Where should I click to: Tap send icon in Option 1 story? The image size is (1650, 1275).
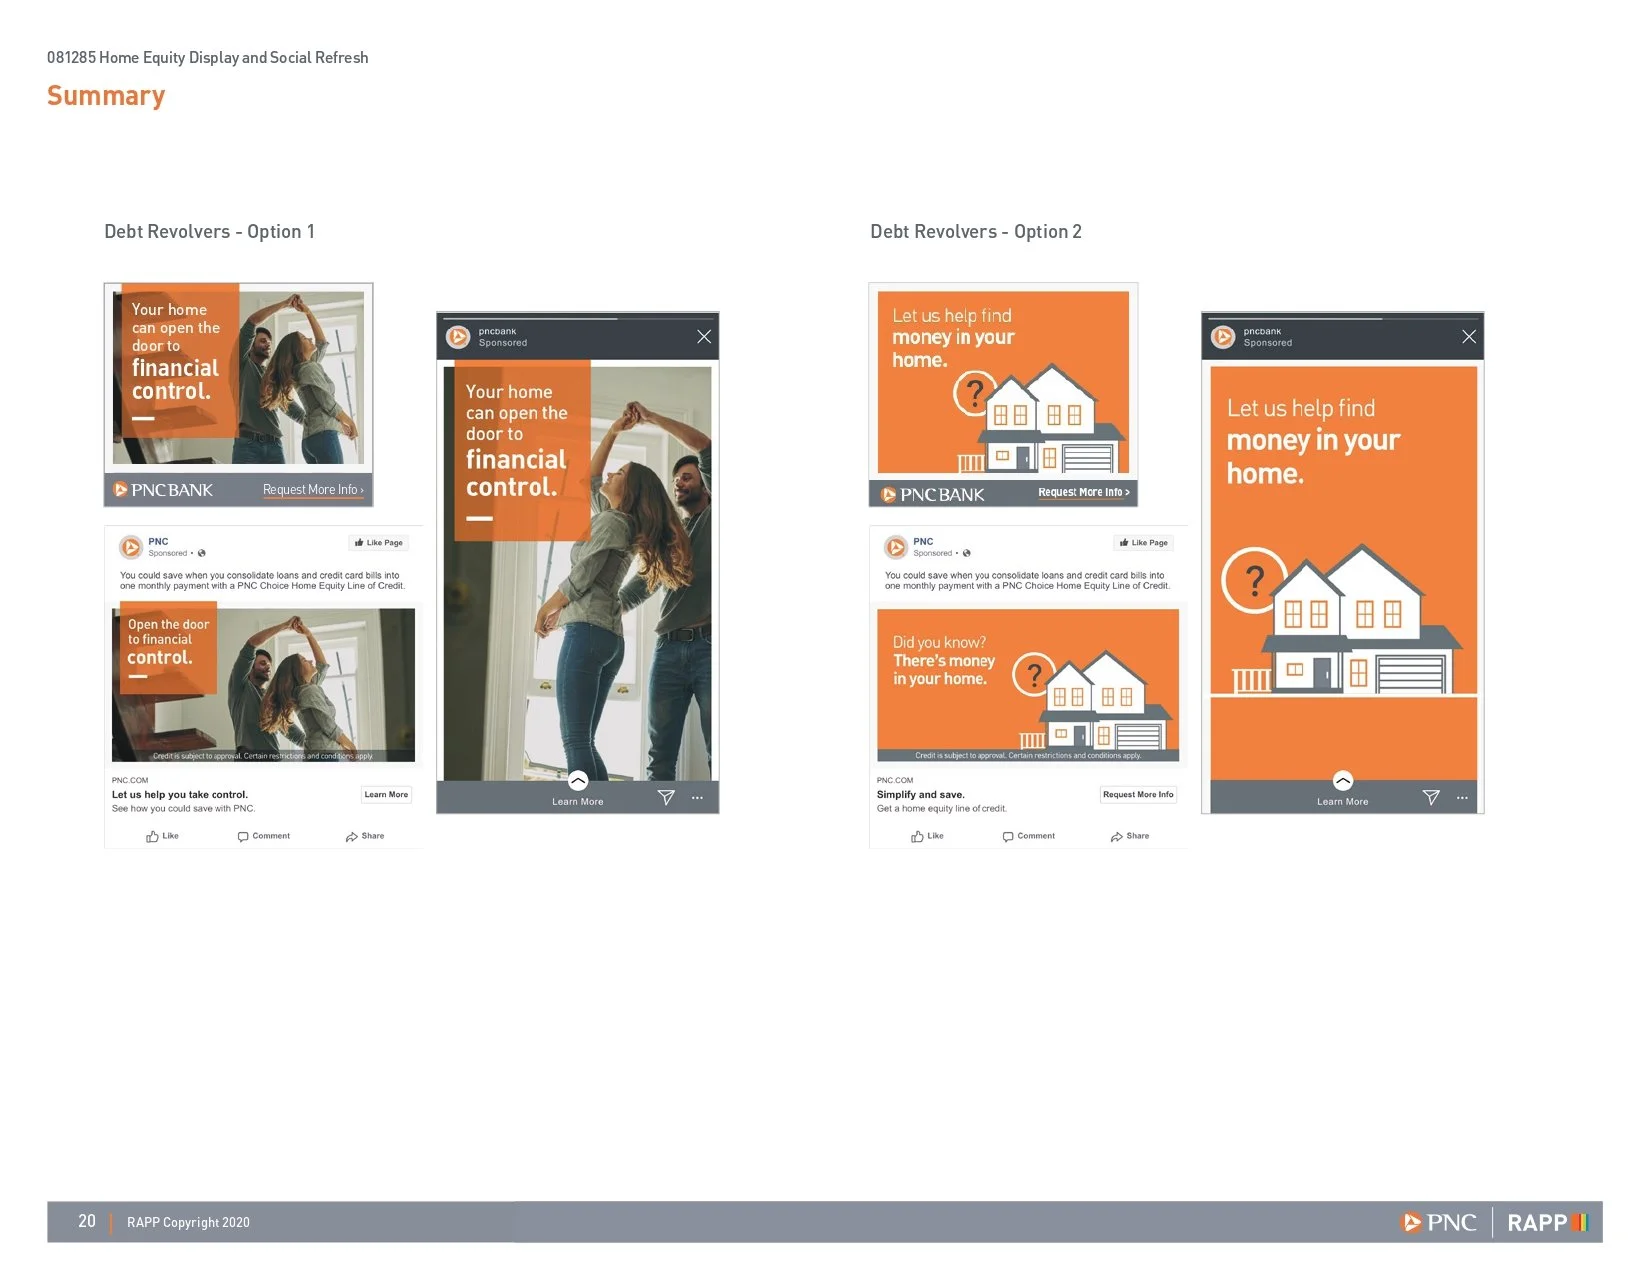666,797
